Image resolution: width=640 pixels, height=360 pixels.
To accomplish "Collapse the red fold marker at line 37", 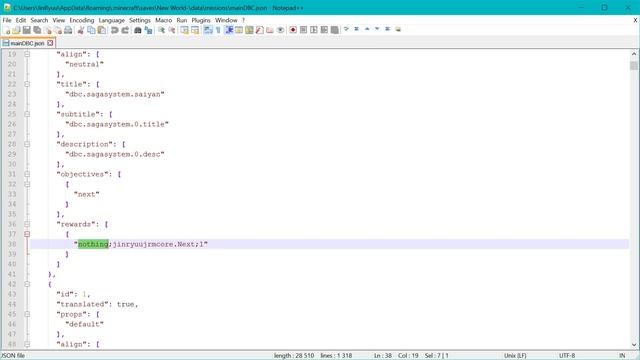I will tap(27, 234).
